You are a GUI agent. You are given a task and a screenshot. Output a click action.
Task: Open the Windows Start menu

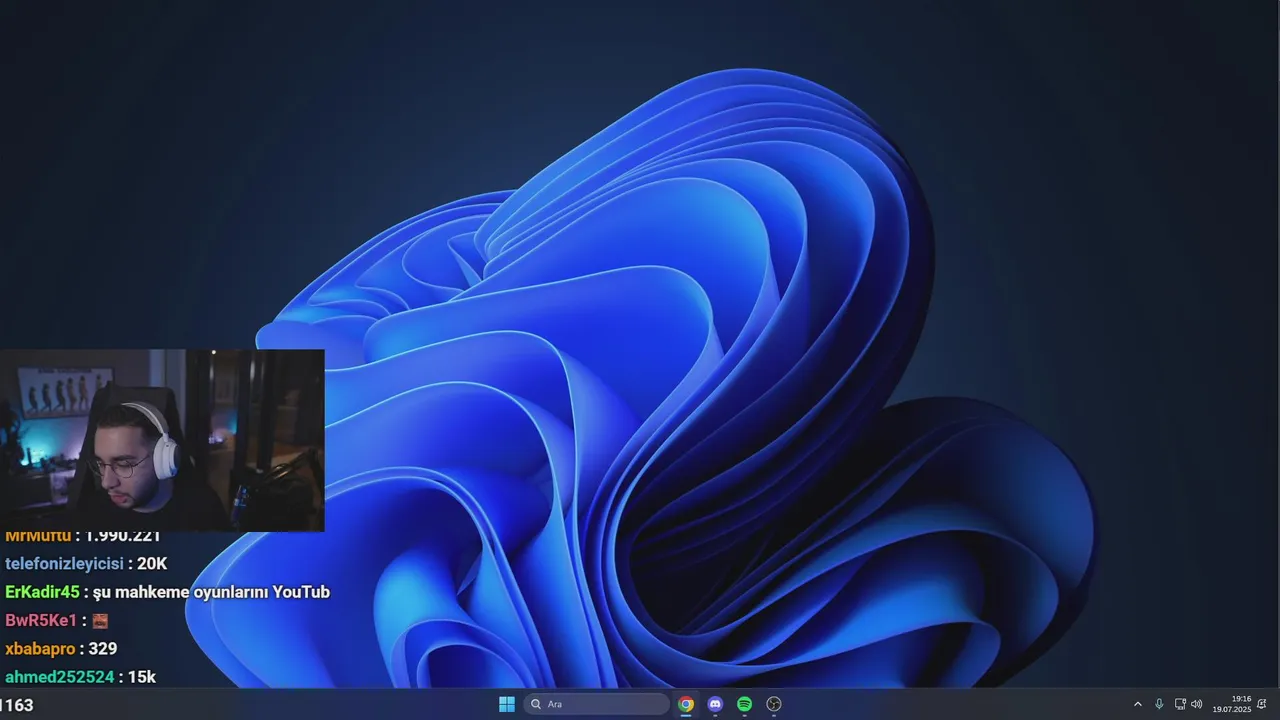point(507,704)
